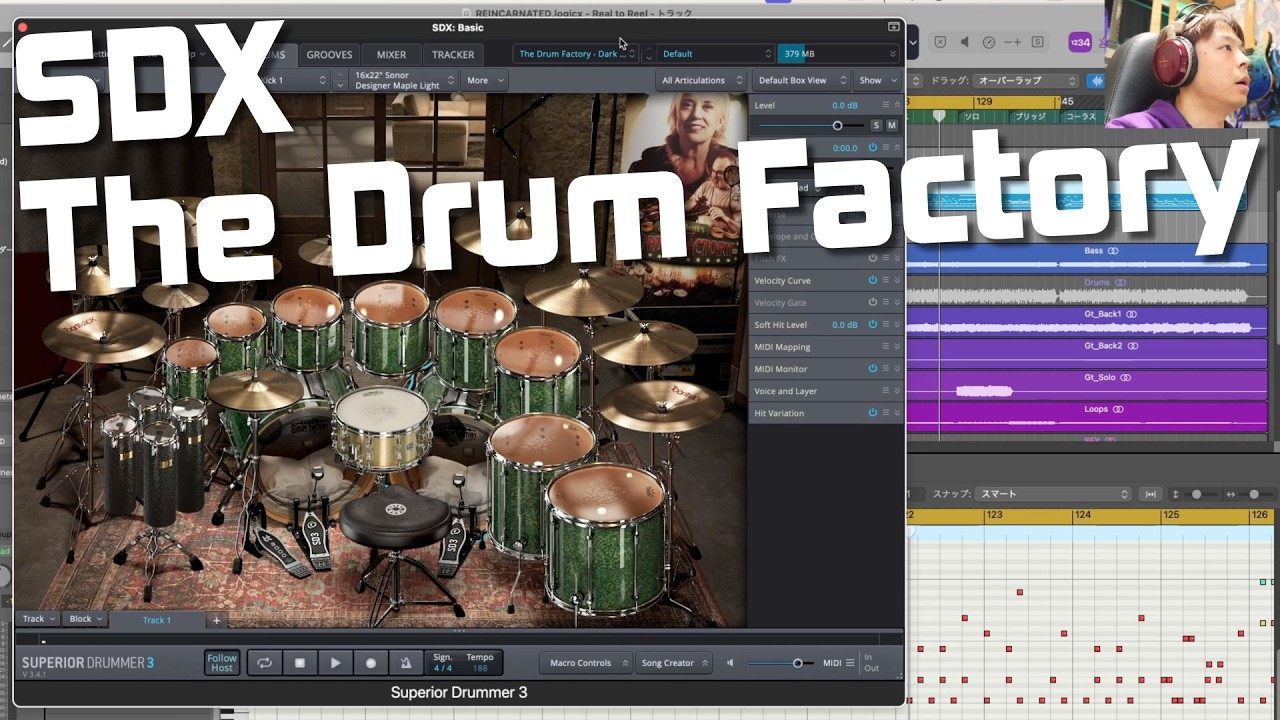Click the purple count-in 1234 button in Logic
Image resolution: width=1280 pixels, height=720 pixels.
[1080, 42]
